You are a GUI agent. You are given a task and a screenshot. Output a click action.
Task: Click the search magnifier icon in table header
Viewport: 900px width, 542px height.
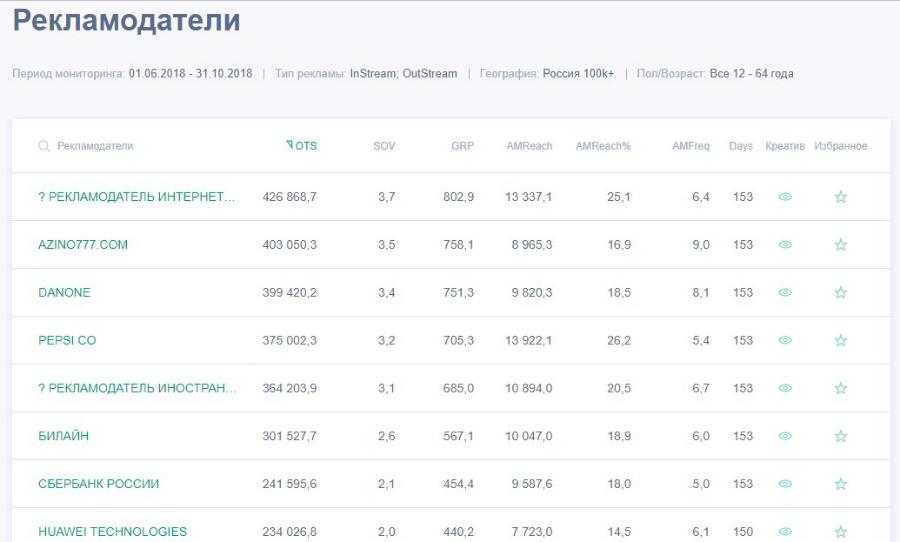[44, 146]
